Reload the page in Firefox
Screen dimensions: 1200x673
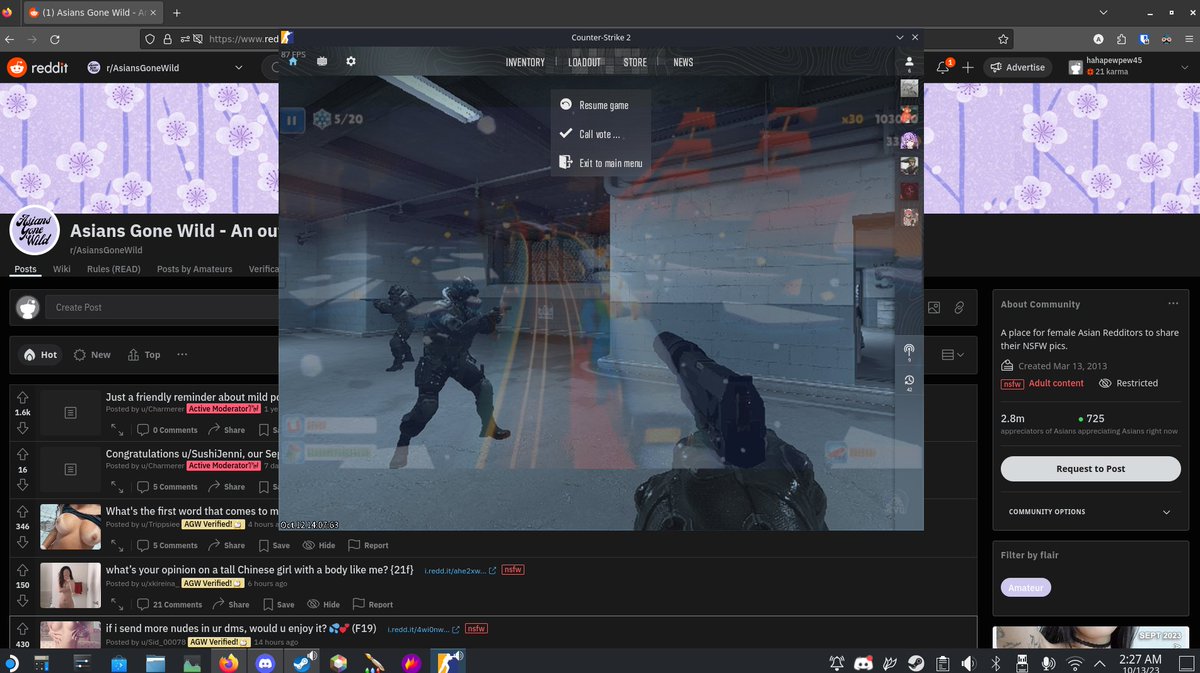pyautogui.click(x=54, y=39)
